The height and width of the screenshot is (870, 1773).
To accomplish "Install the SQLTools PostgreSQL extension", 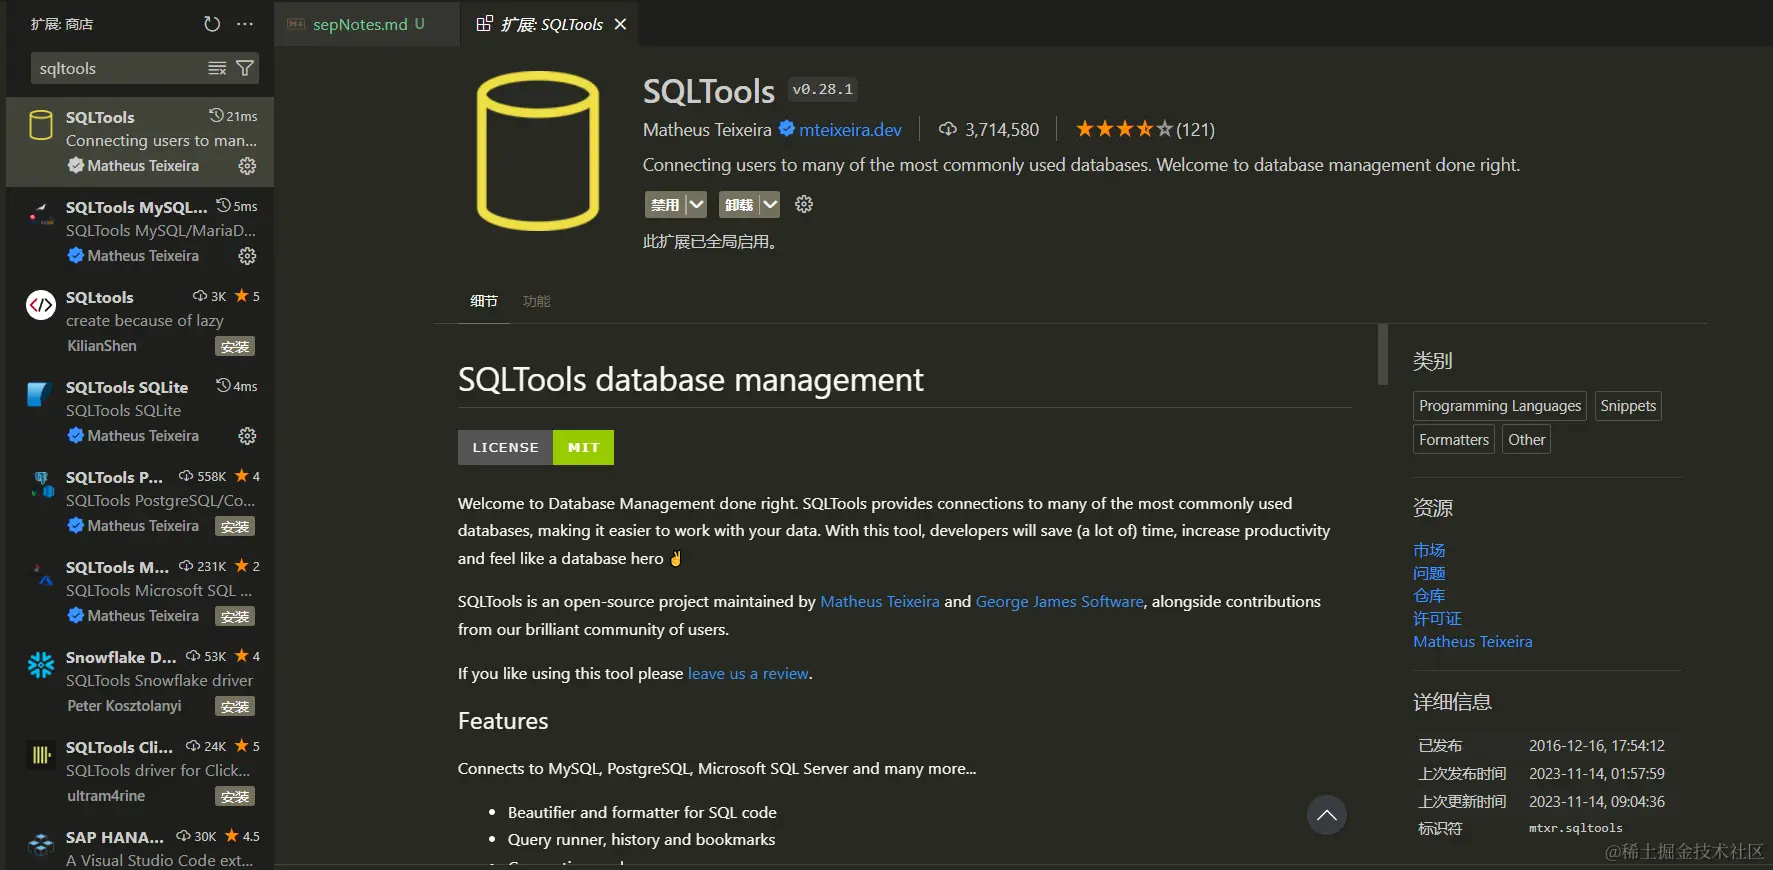I will tap(235, 527).
